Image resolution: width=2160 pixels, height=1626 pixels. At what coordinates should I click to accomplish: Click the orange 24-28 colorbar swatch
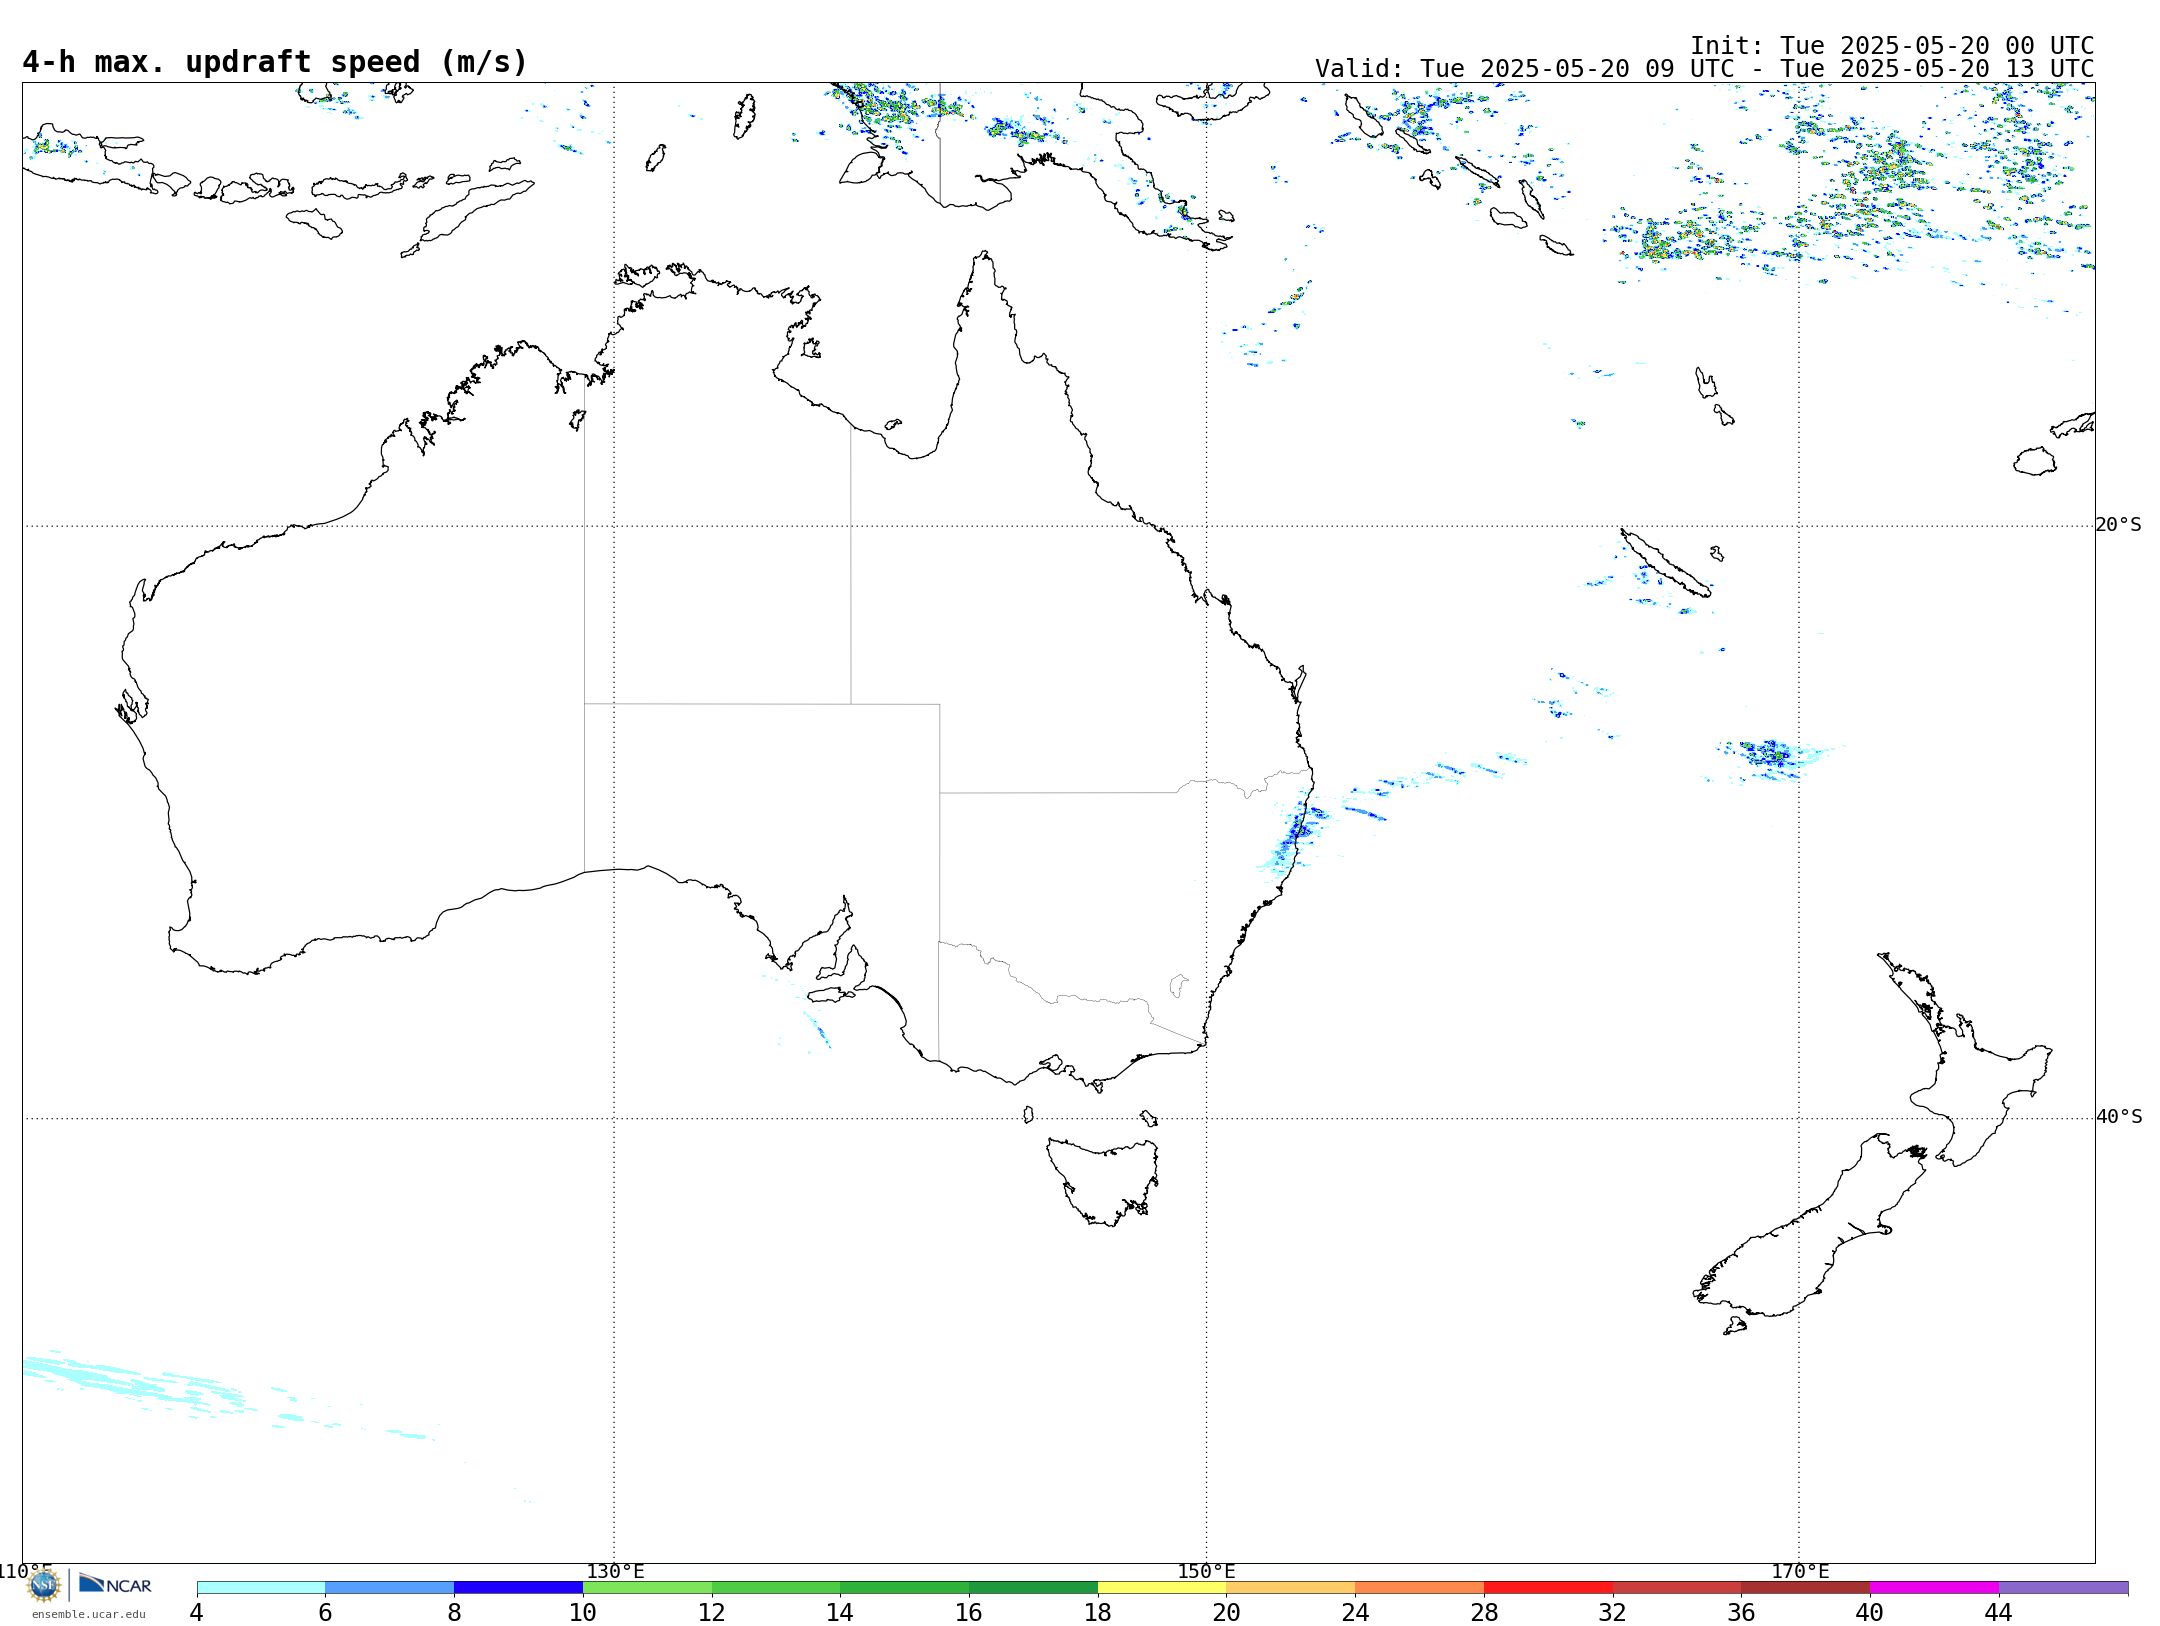pyautogui.click(x=1420, y=1588)
